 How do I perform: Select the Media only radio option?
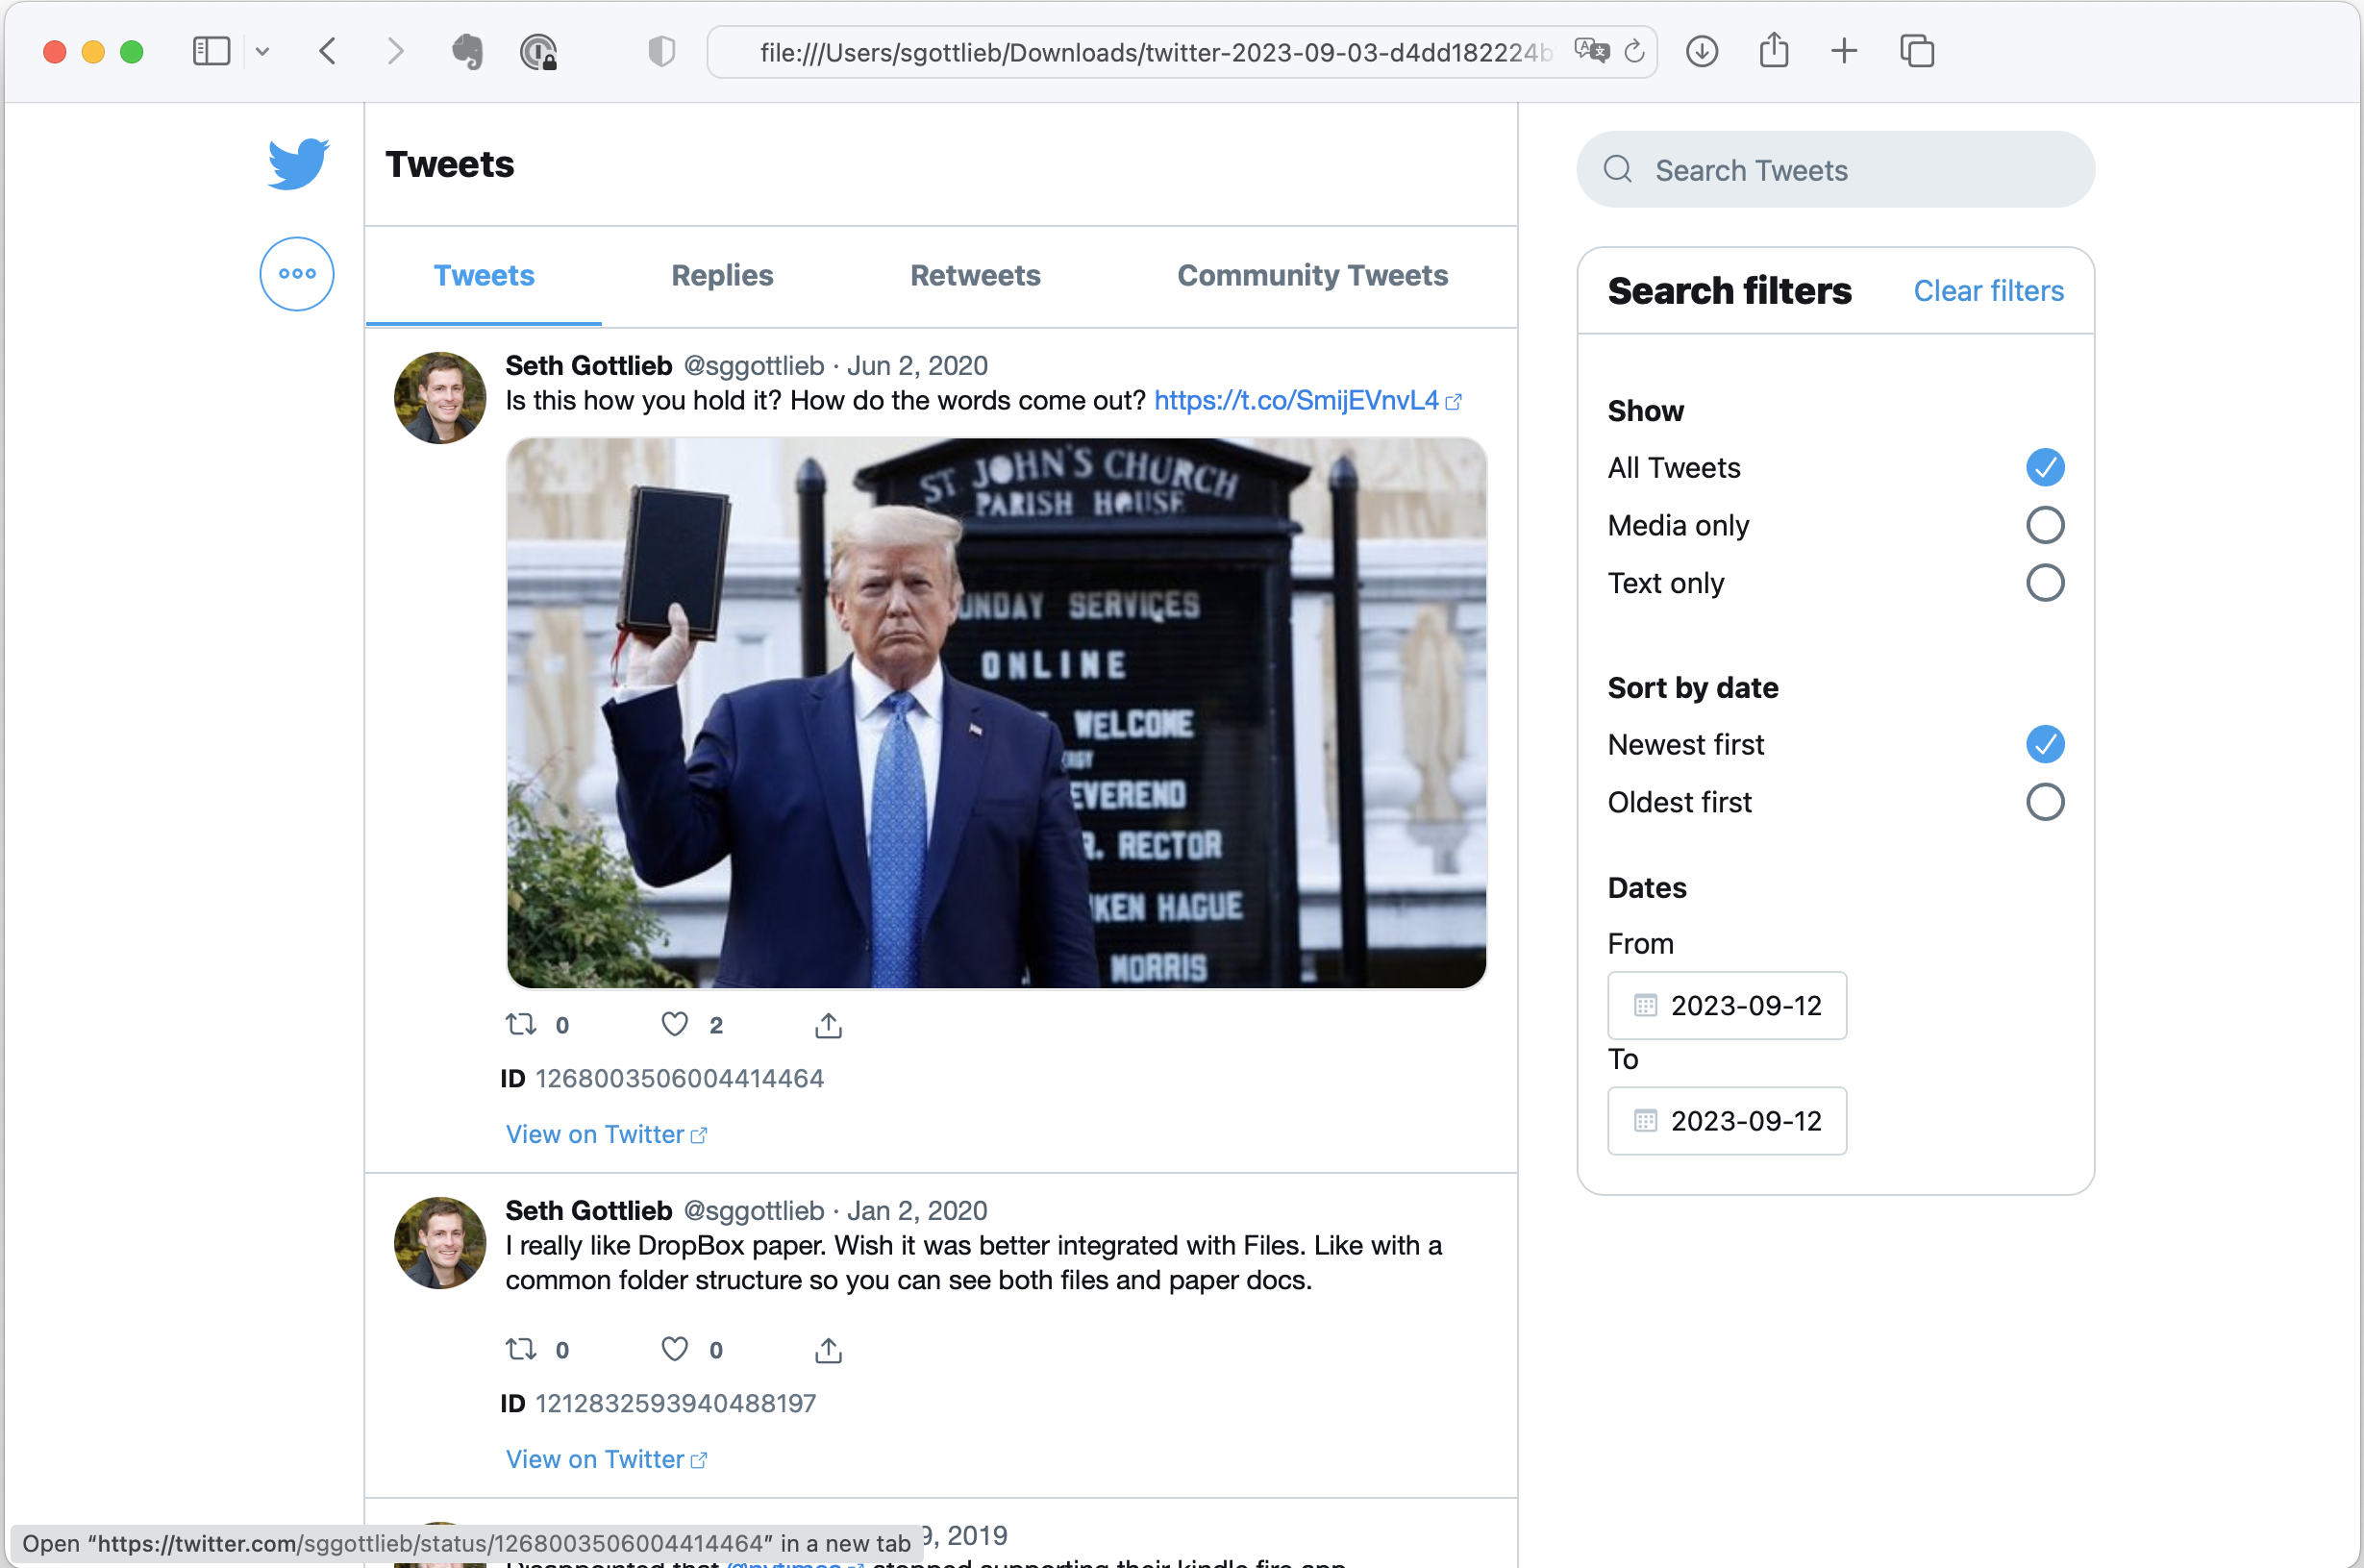(2045, 525)
